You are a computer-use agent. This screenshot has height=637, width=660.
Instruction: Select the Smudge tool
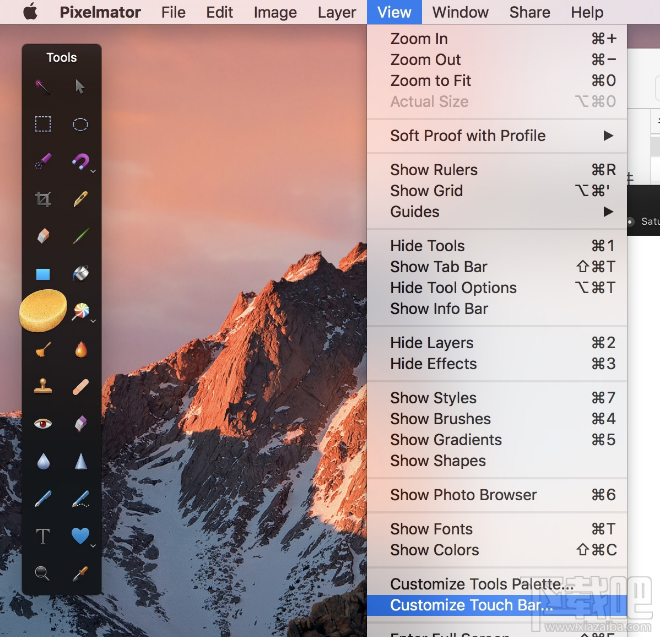[x=43, y=349]
